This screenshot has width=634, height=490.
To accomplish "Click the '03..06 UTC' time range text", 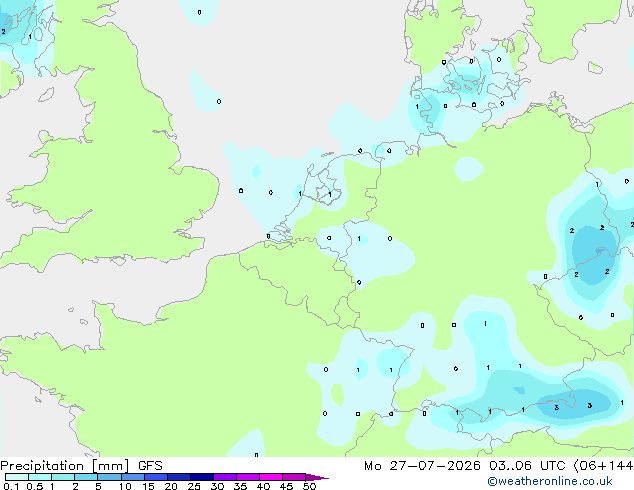I will (x=526, y=466).
